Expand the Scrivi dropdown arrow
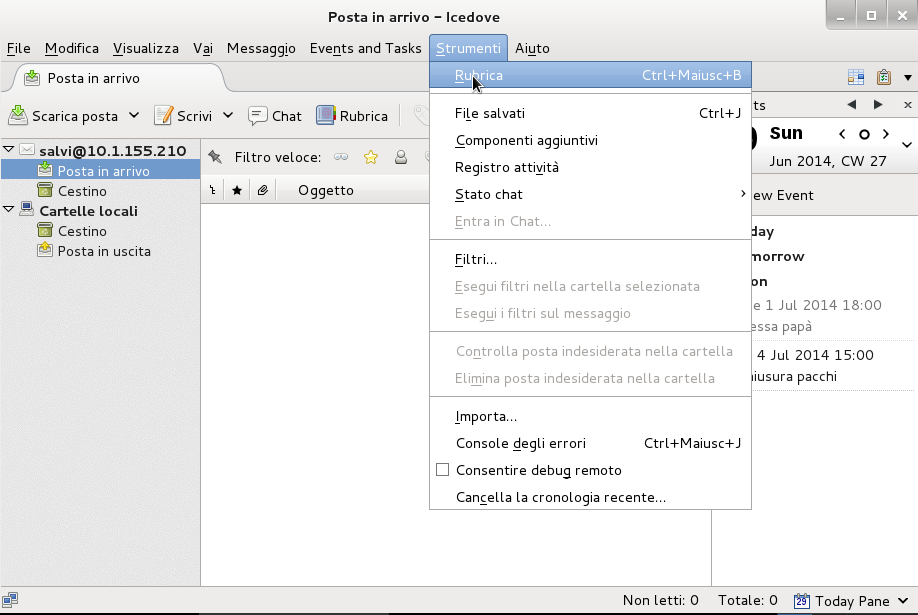 pos(228,116)
